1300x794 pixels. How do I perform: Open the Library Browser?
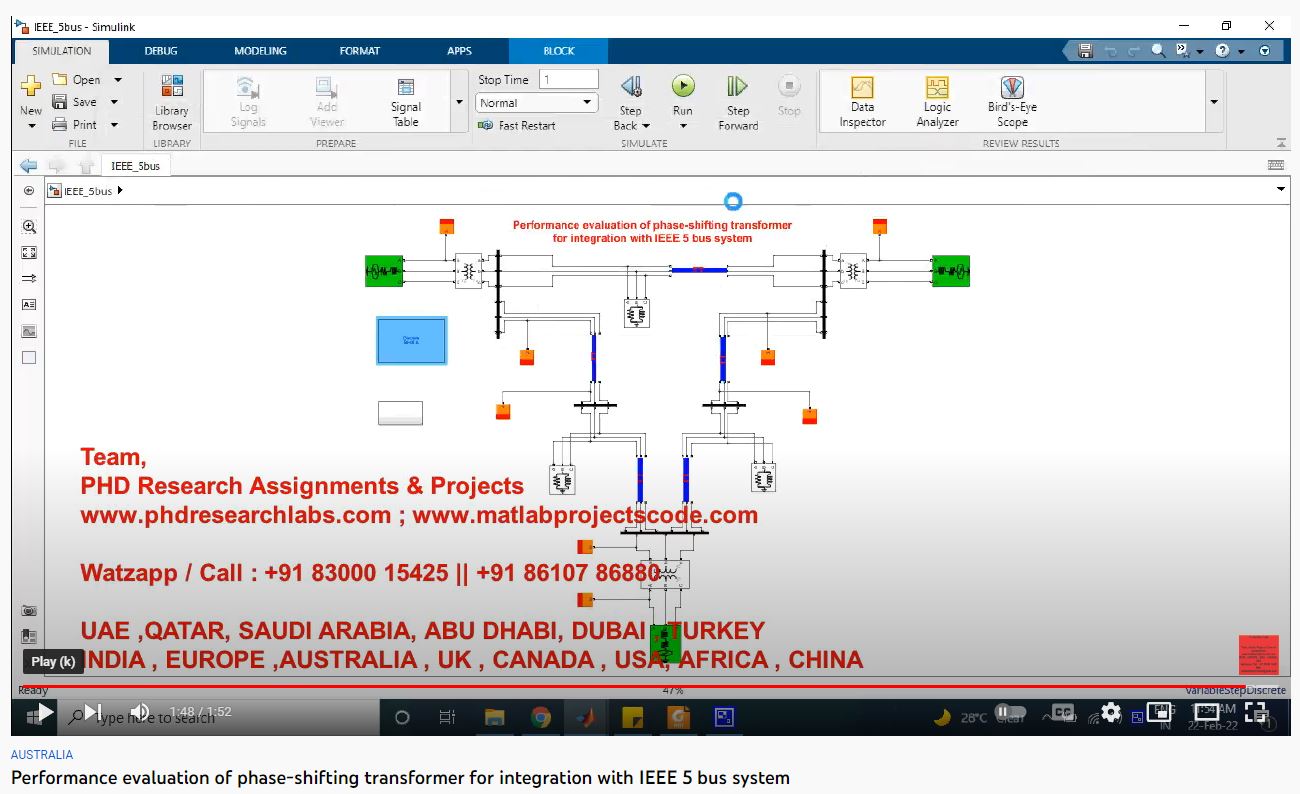click(x=172, y=102)
